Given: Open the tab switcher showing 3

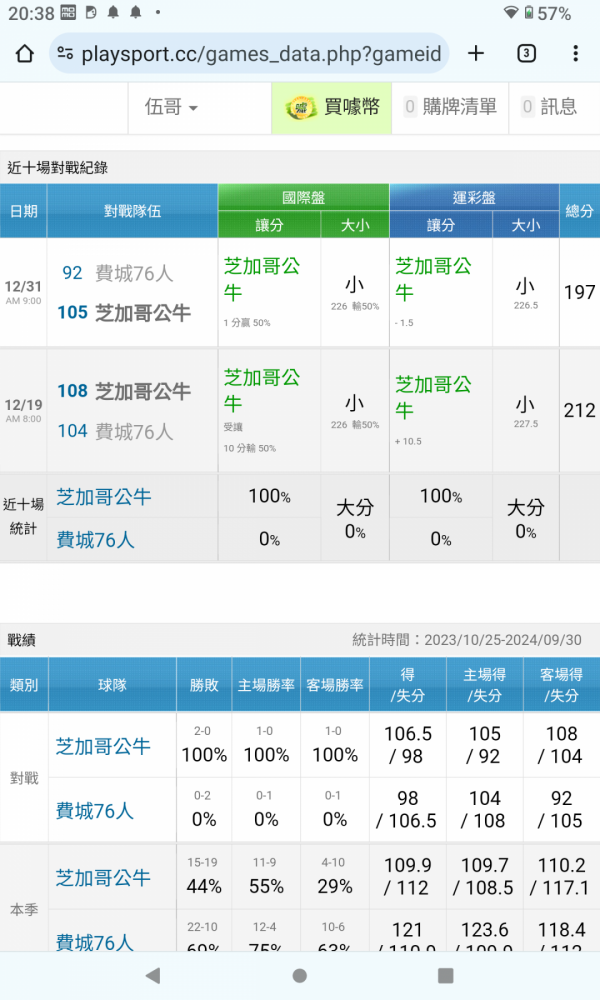Looking at the screenshot, I should pyautogui.click(x=526, y=54).
